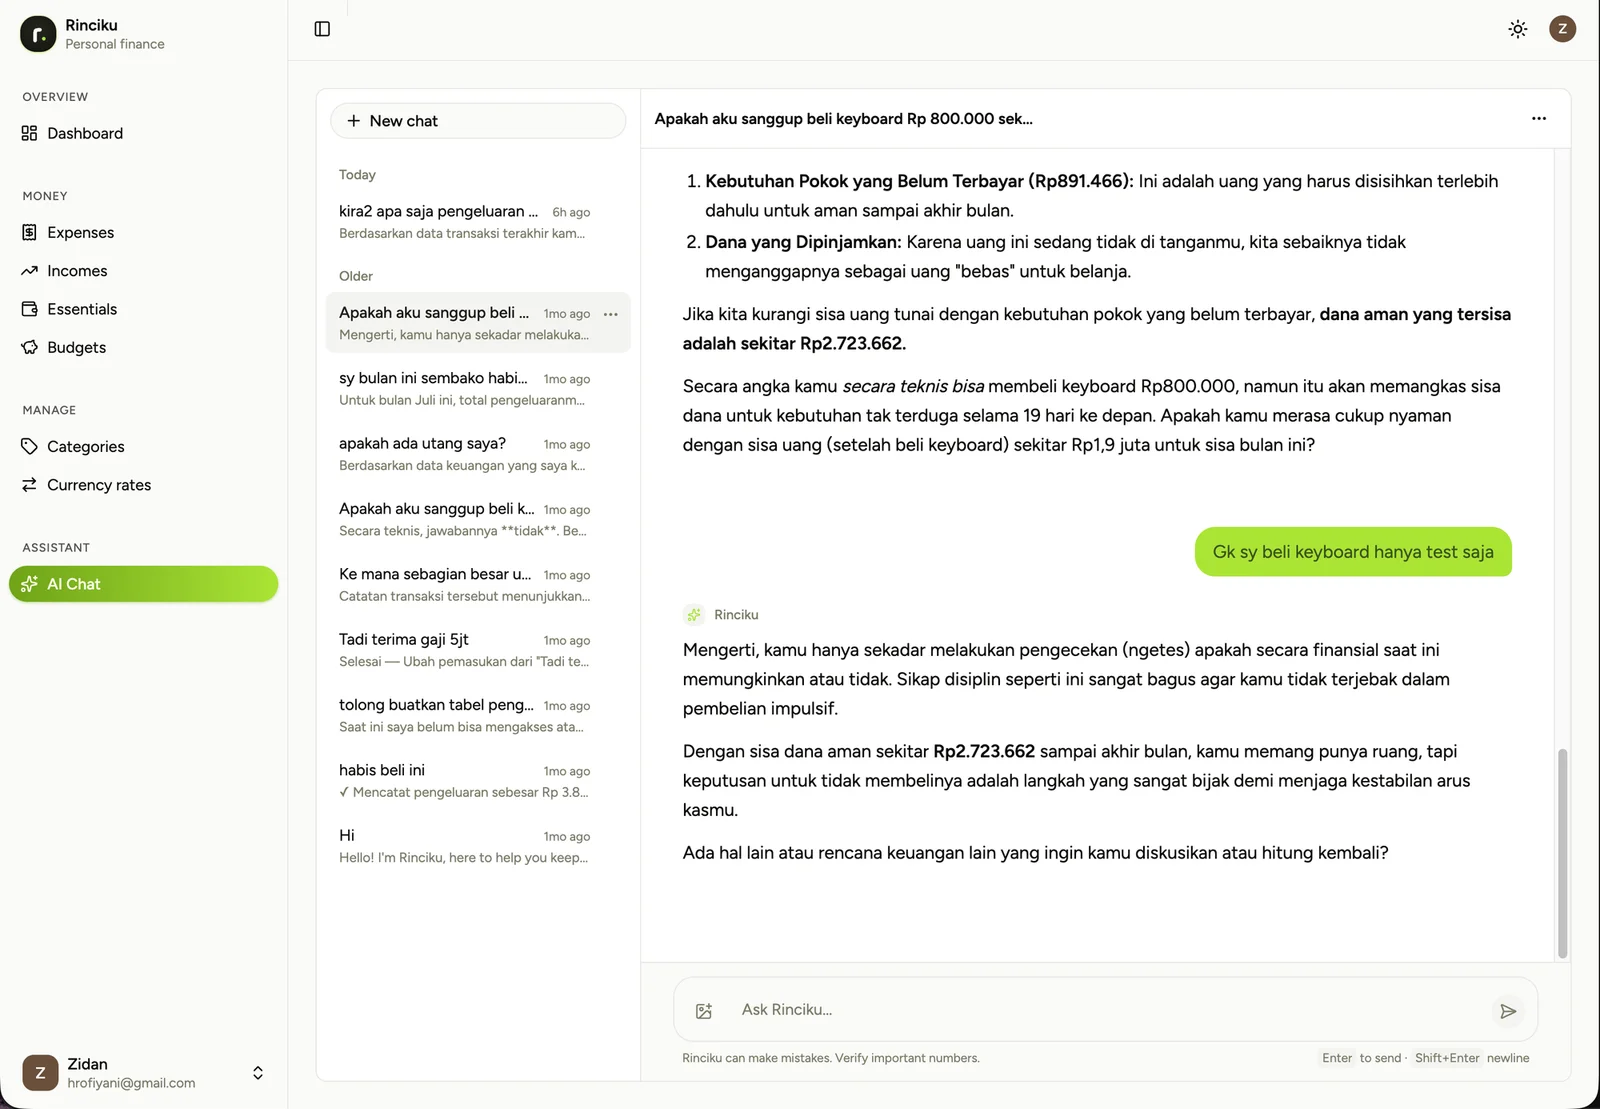This screenshot has width=1600, height=1109.
Task: Click the '6h ago' timestamp
Action: coord(571,213)
